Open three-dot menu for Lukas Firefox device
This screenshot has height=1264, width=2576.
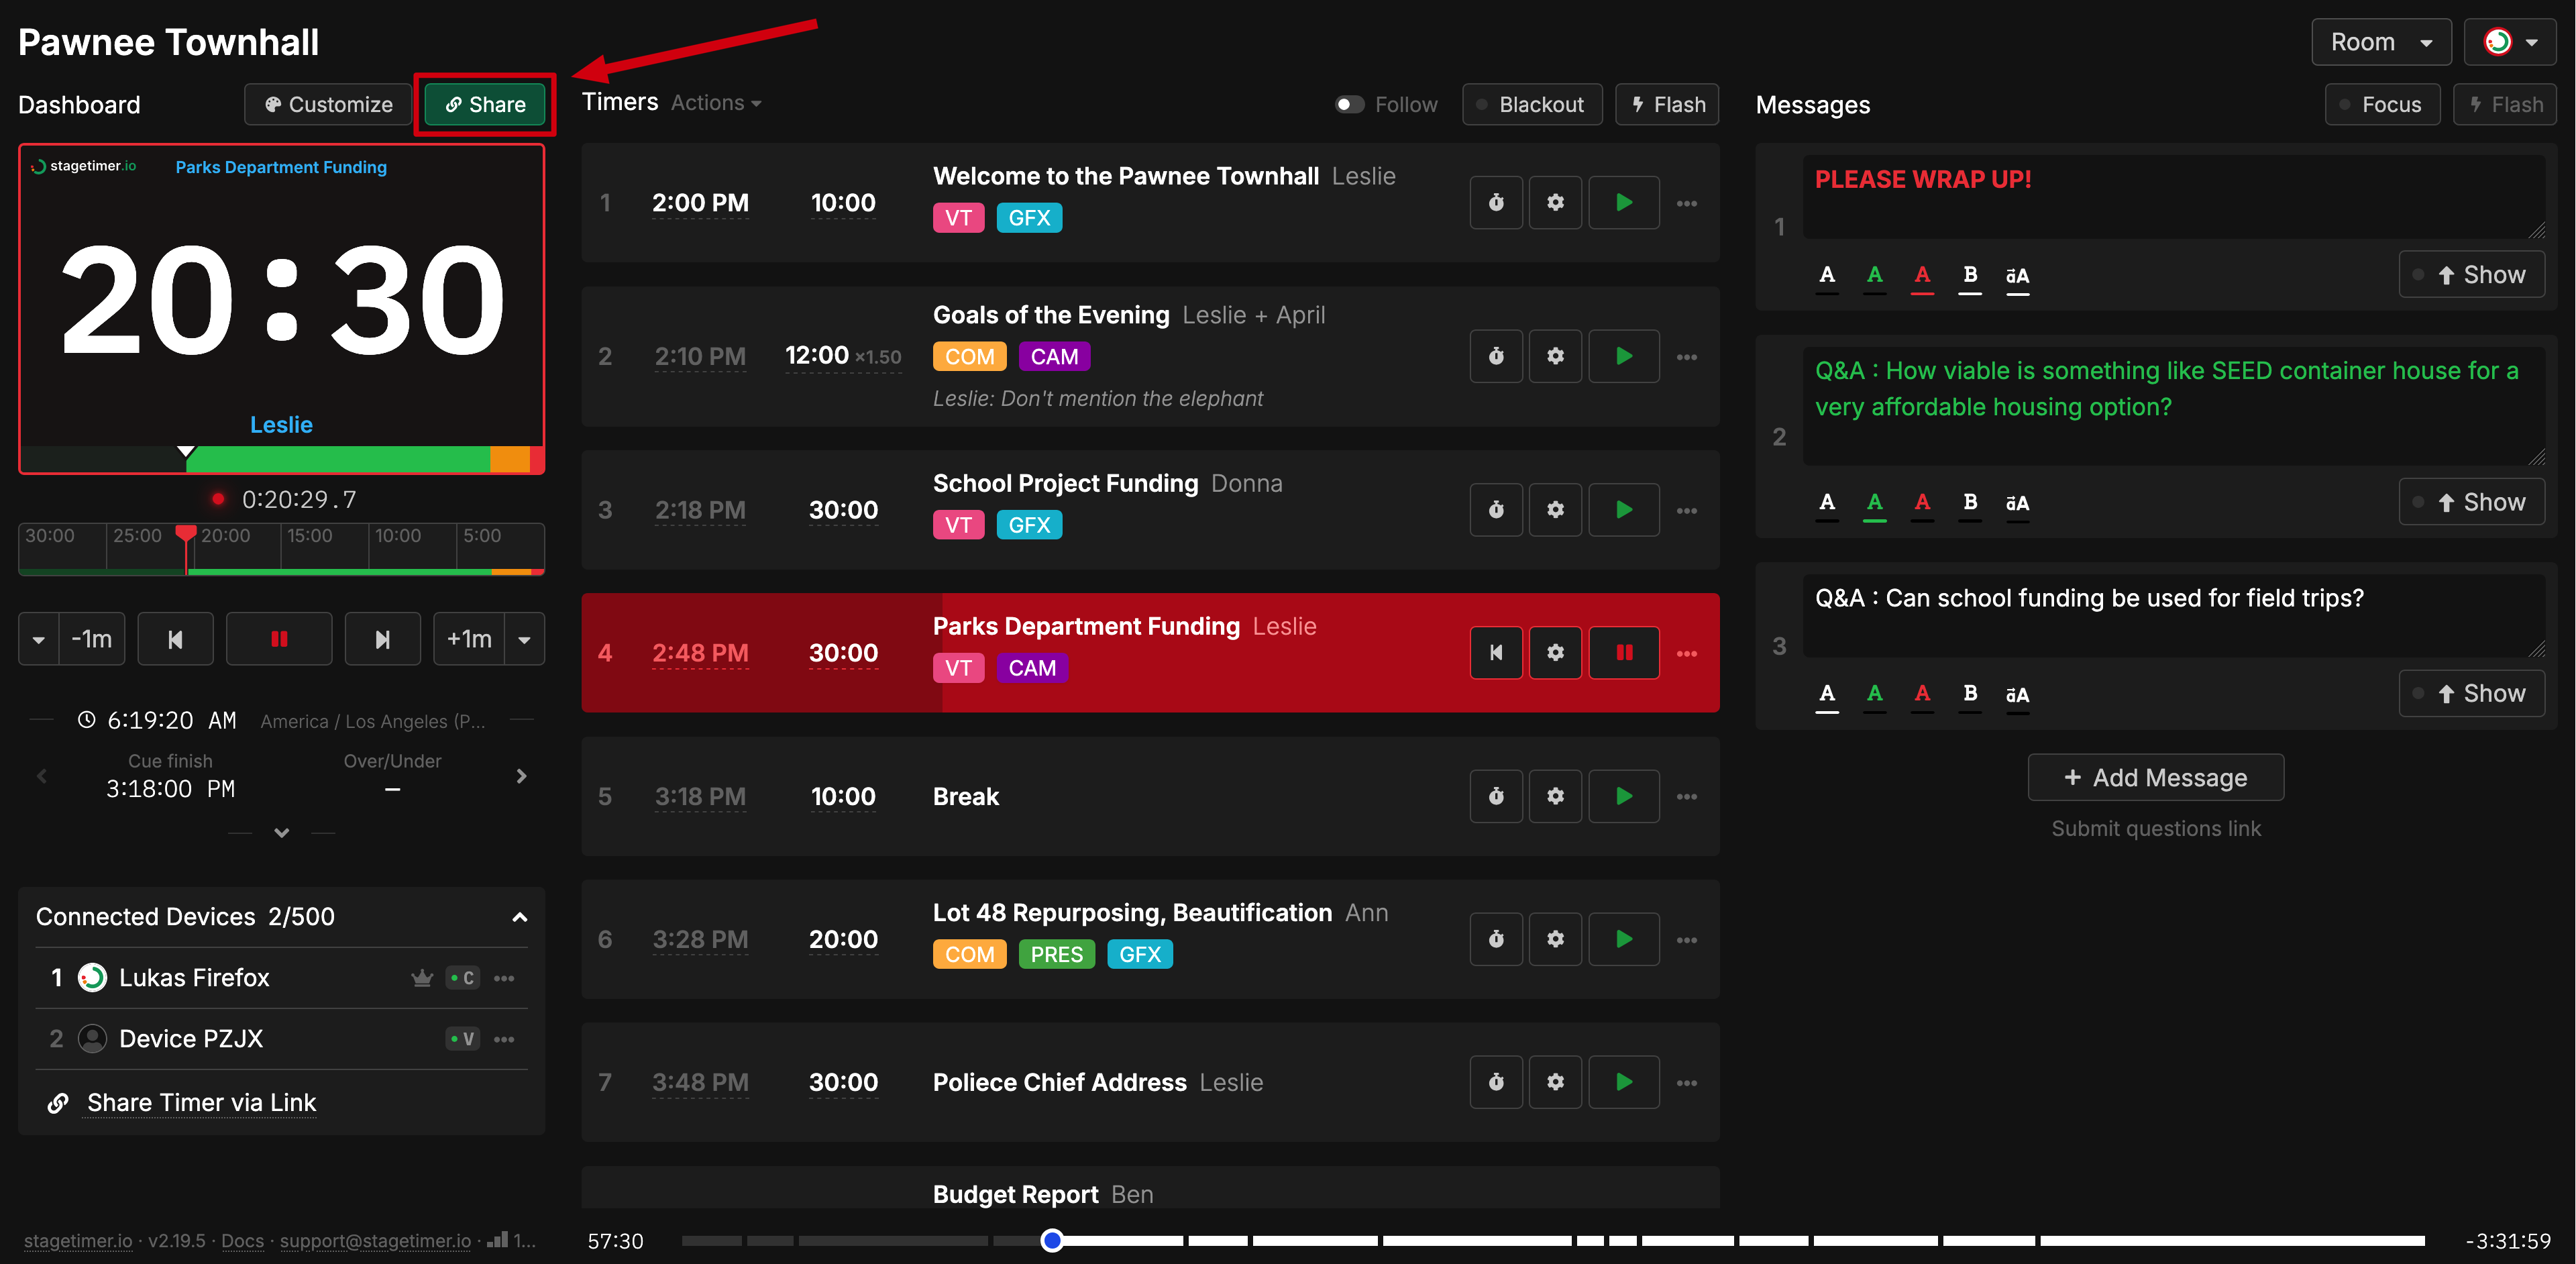pos(504,978)
